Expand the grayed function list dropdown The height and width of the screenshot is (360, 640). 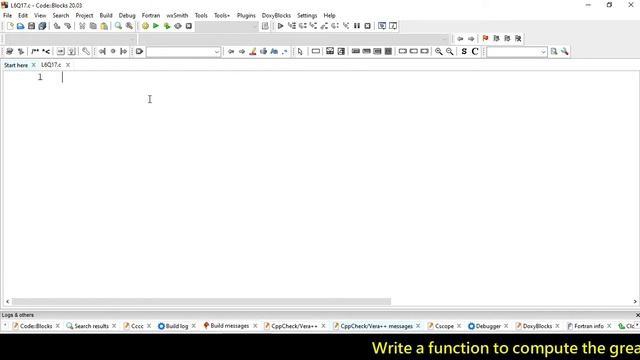point(444,39)
